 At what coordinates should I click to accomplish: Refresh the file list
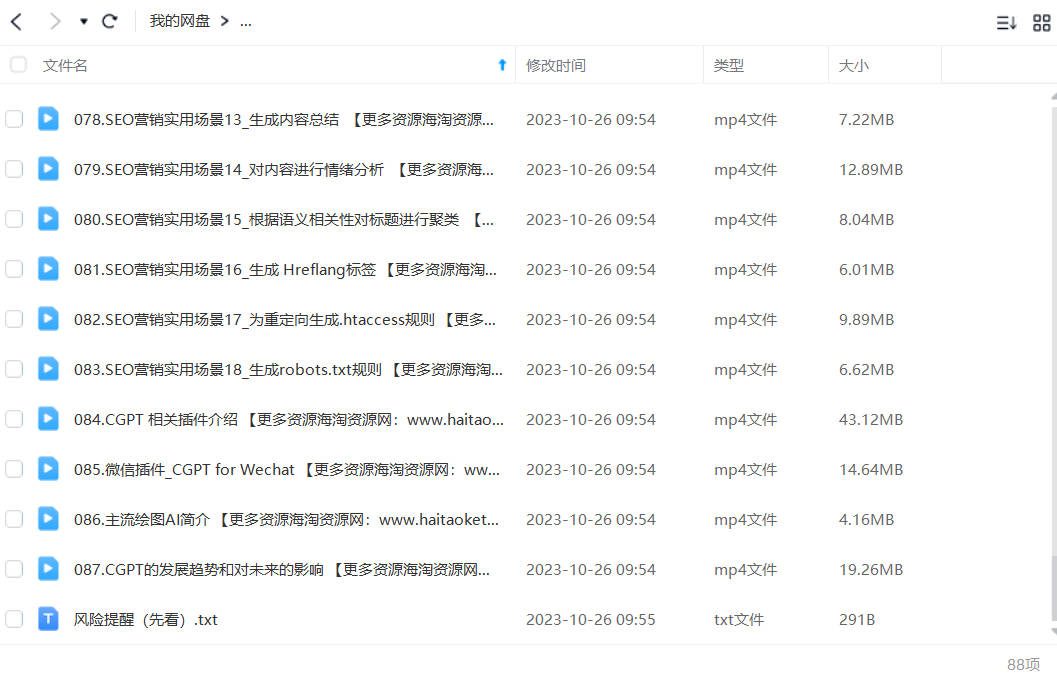click(109, 22)
